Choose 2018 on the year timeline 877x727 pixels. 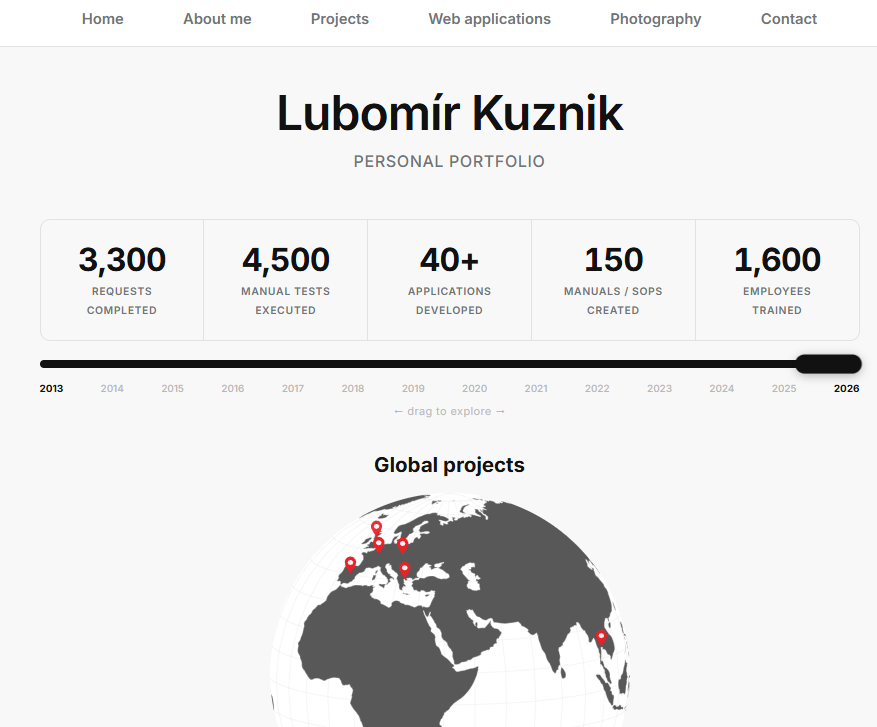point(353,389)
